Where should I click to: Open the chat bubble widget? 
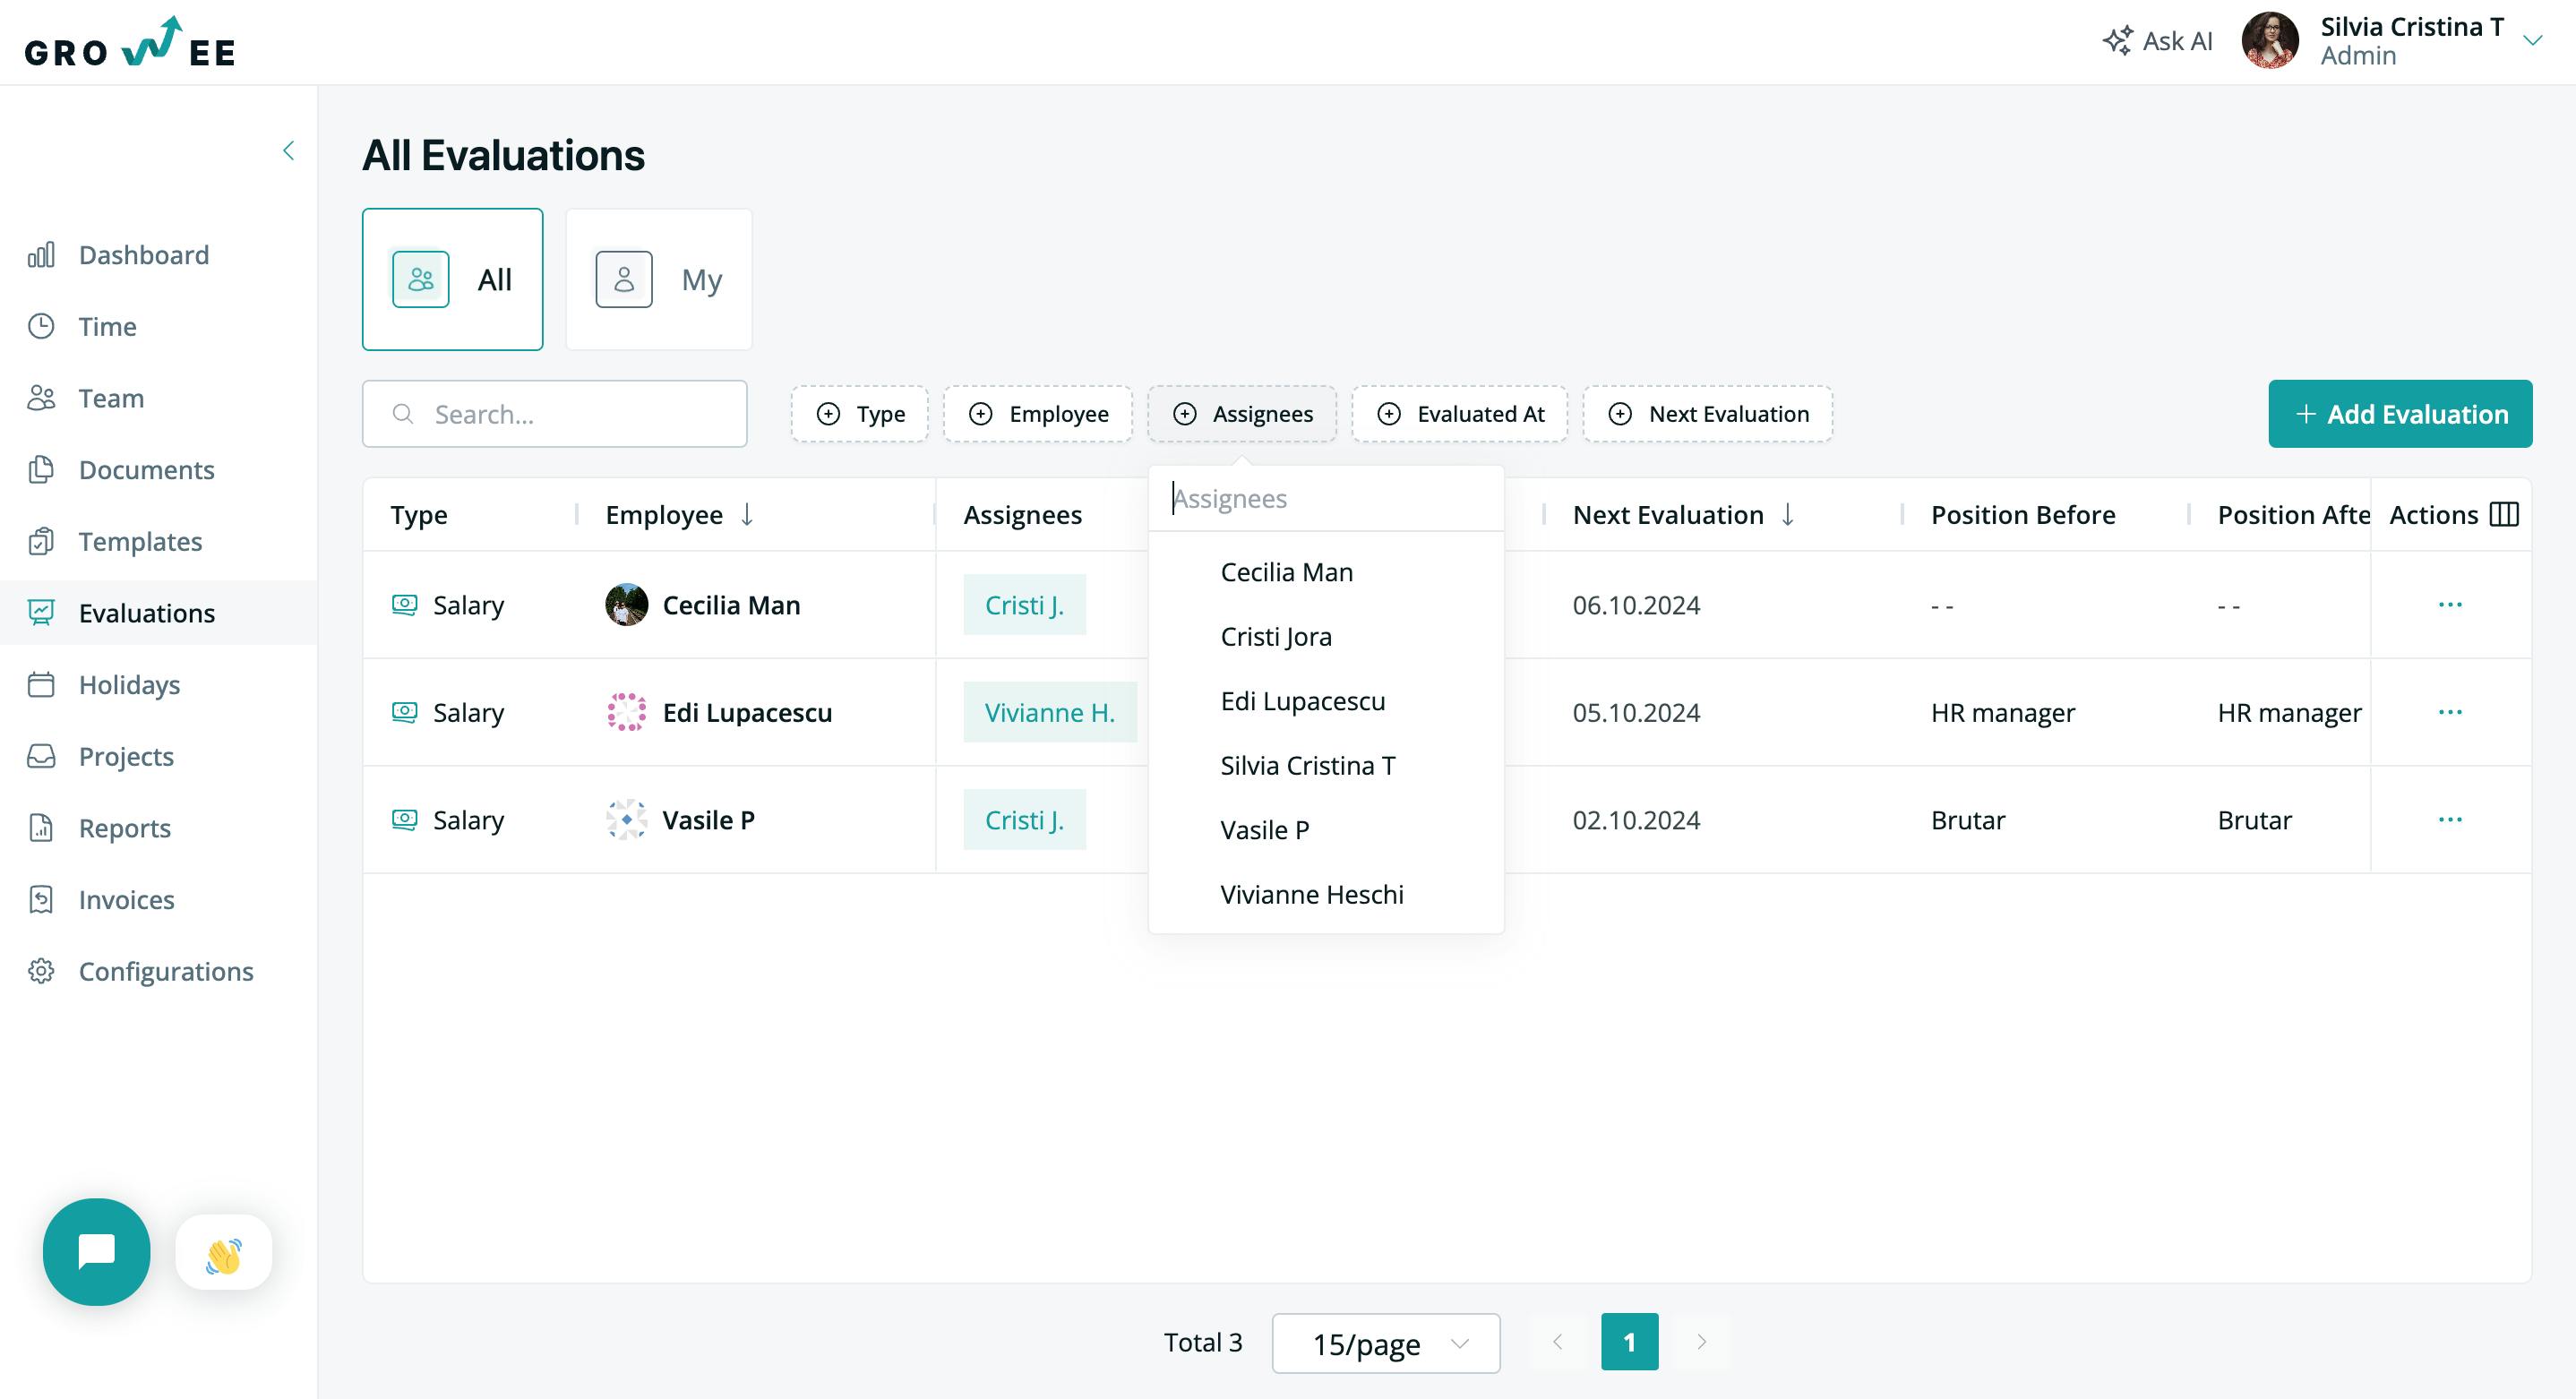(97, 1251)
